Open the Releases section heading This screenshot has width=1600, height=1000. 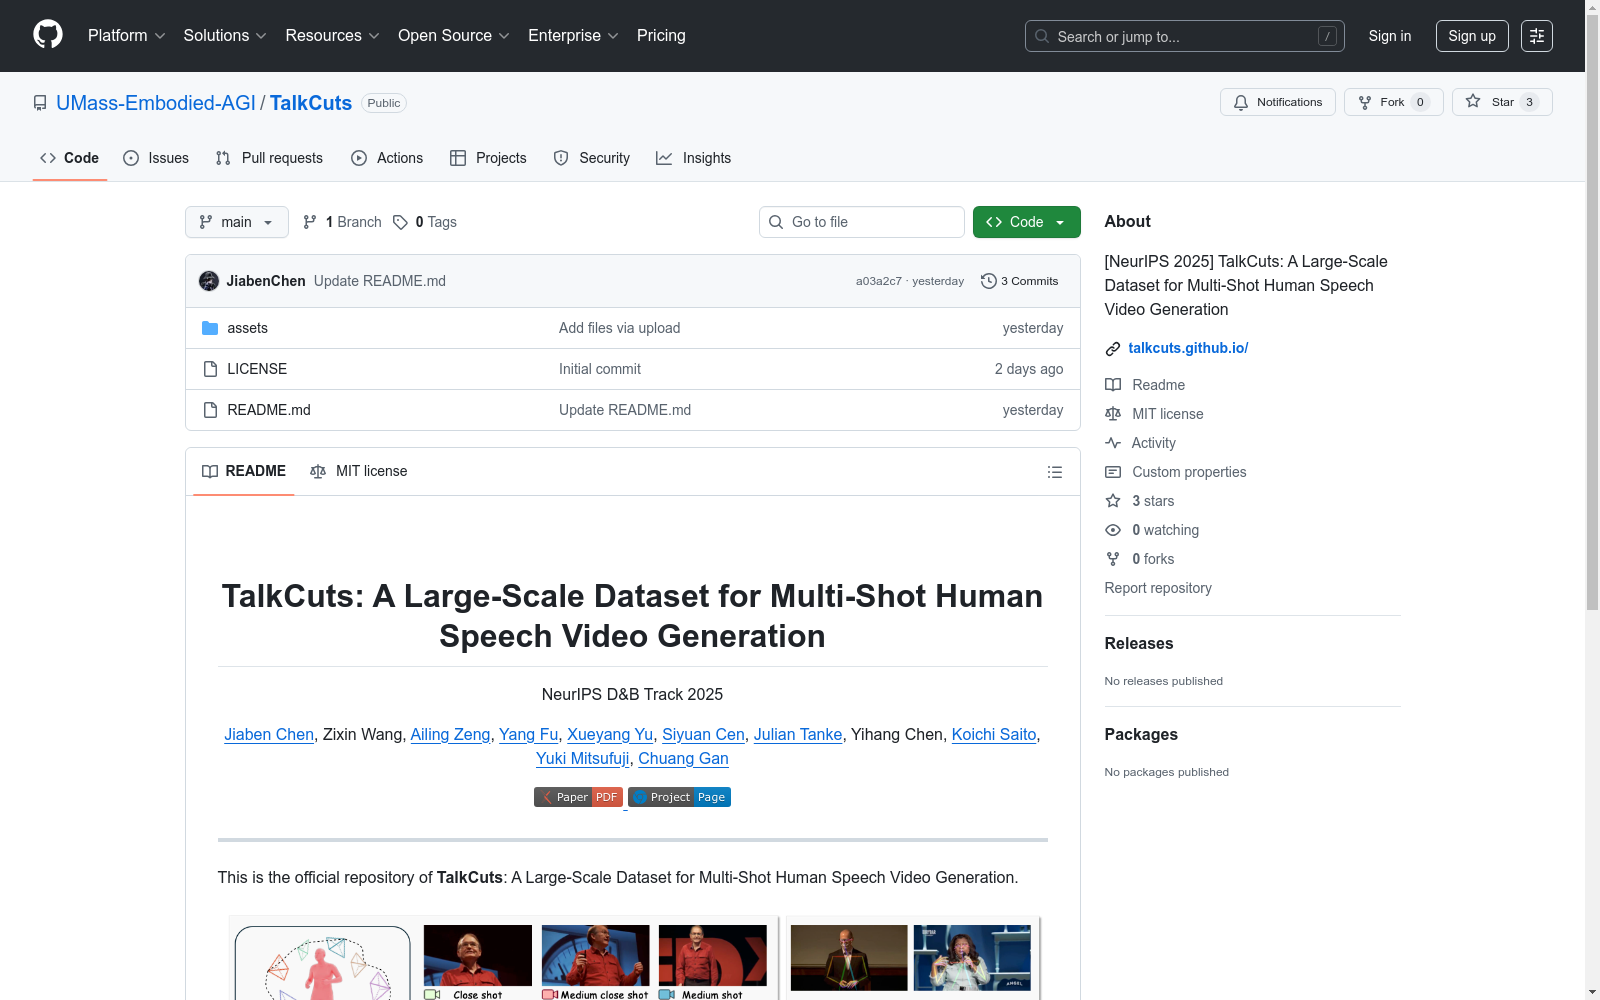pyautogui.click(x=1139, y=643)
